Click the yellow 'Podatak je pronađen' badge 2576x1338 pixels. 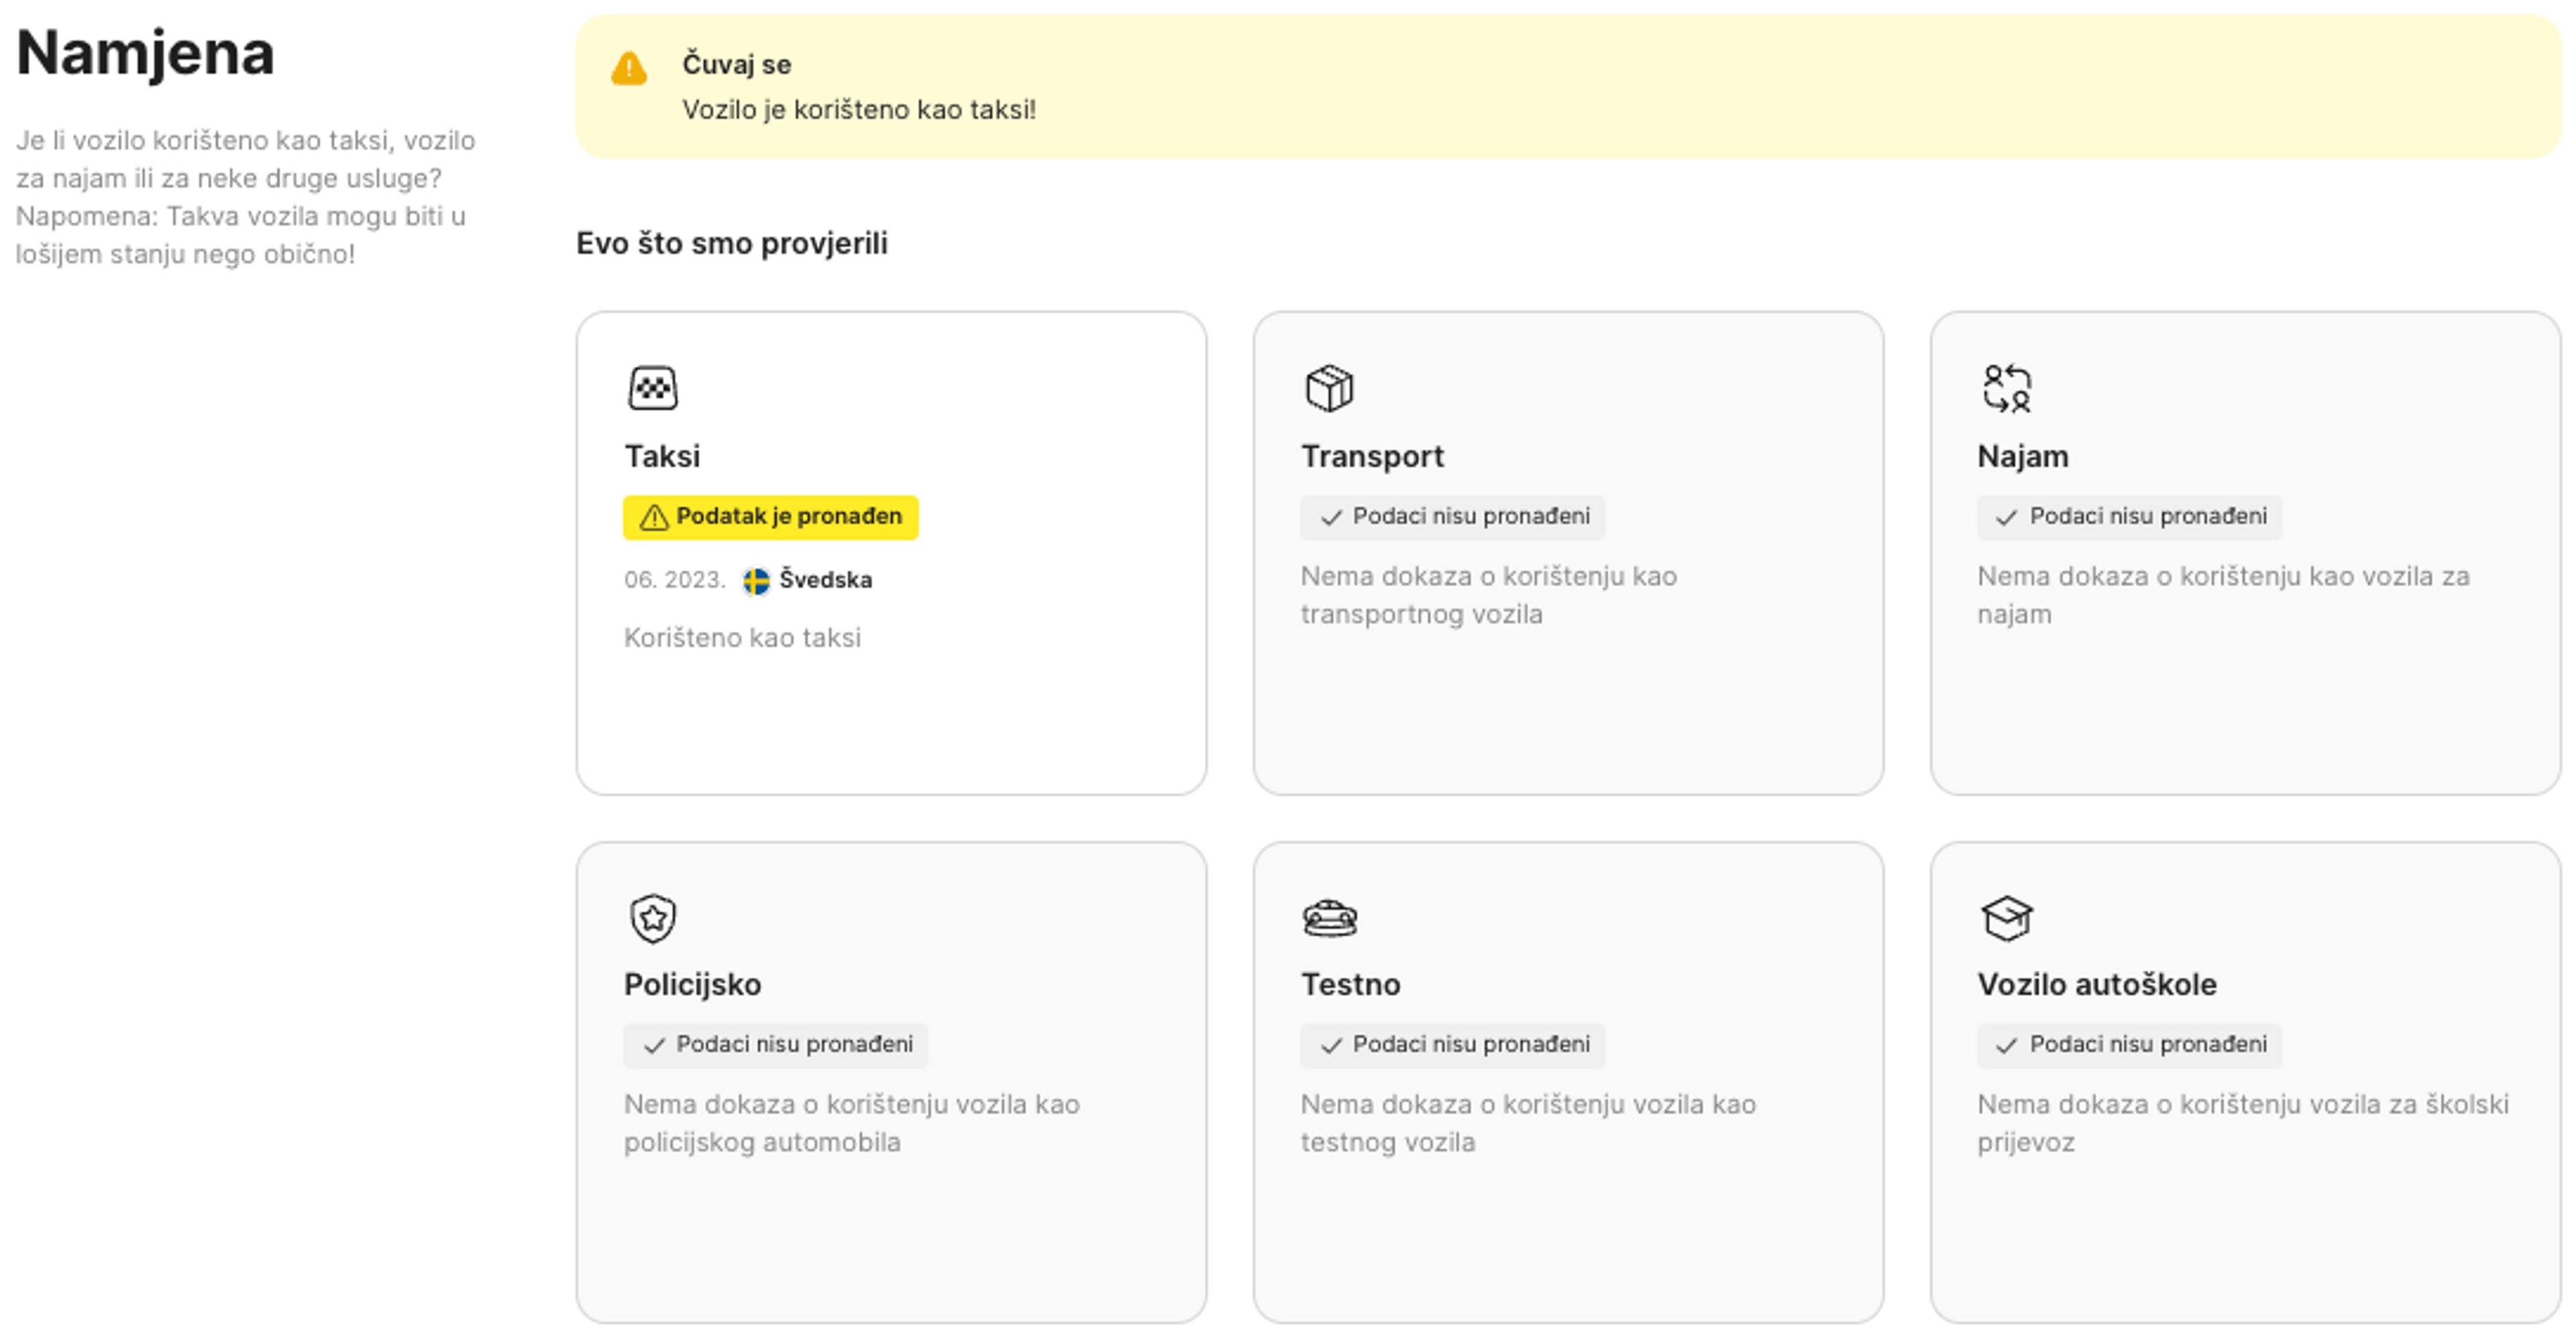tap(770, 517)
